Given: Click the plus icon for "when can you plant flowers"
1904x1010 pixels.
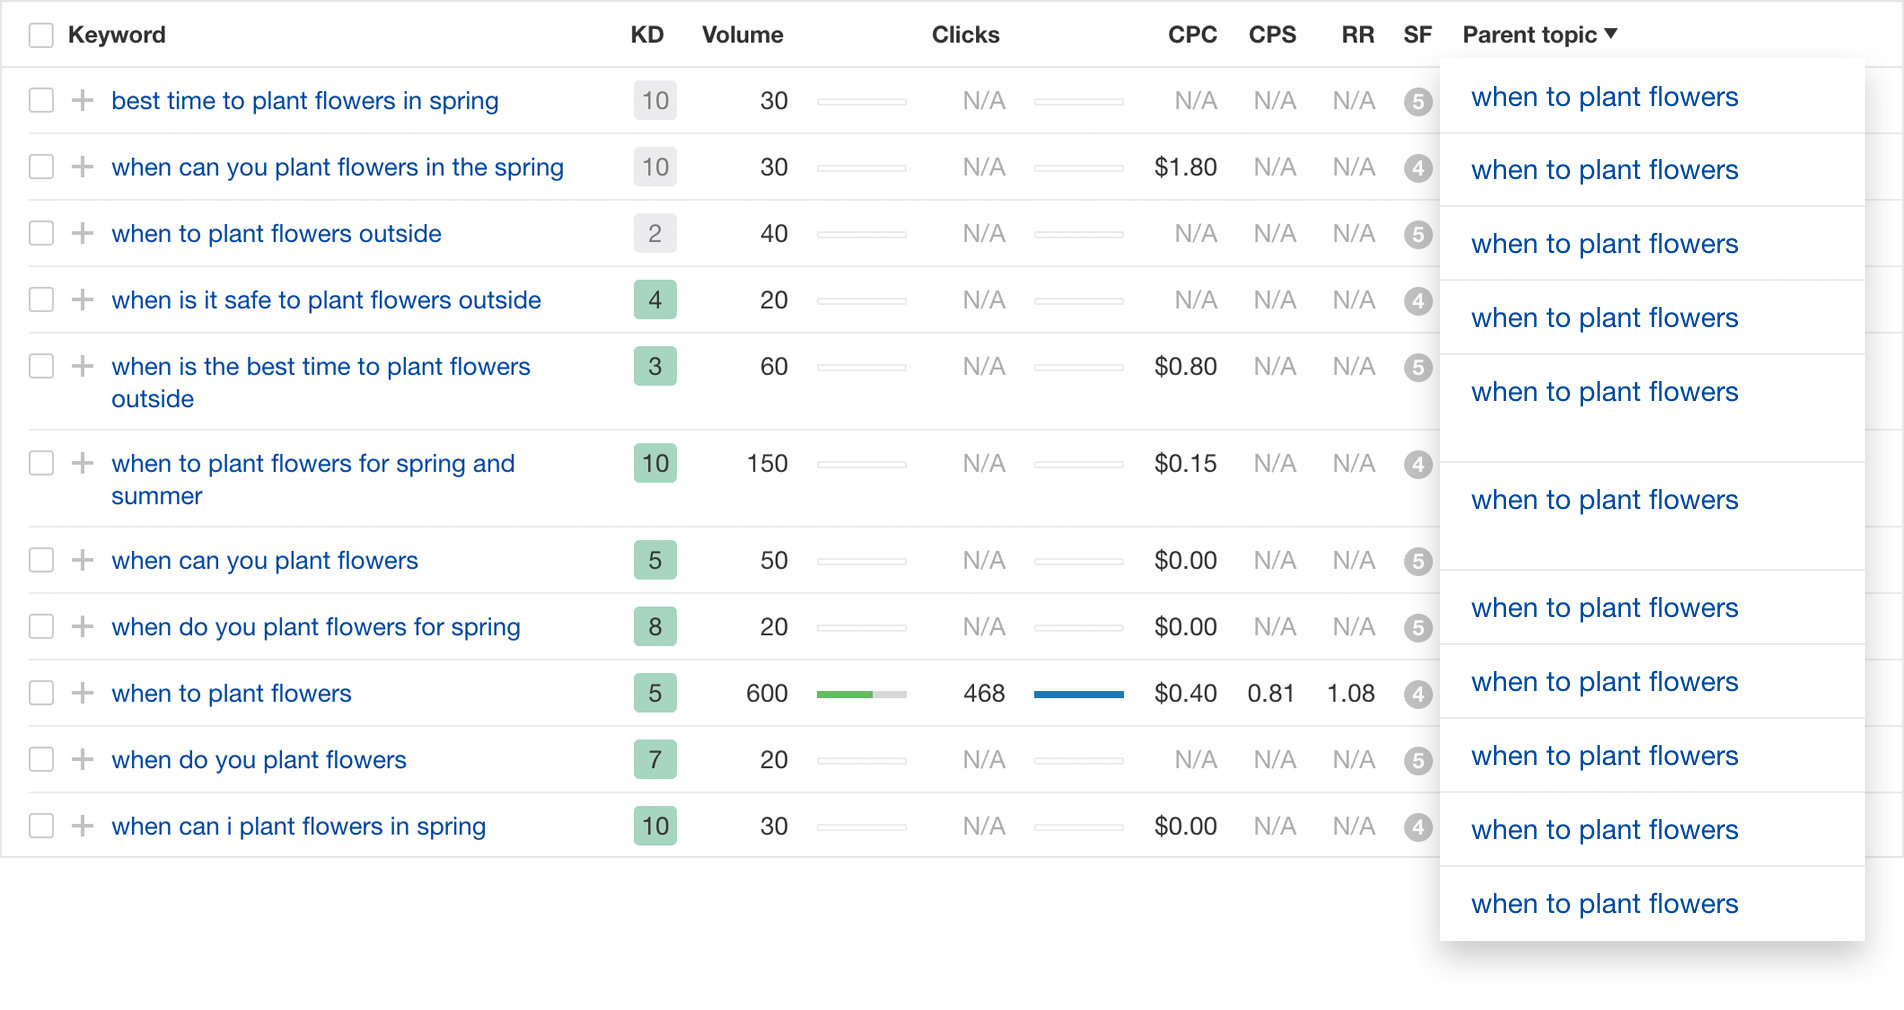Looking at the screenshot, I should tap(82, 560).
